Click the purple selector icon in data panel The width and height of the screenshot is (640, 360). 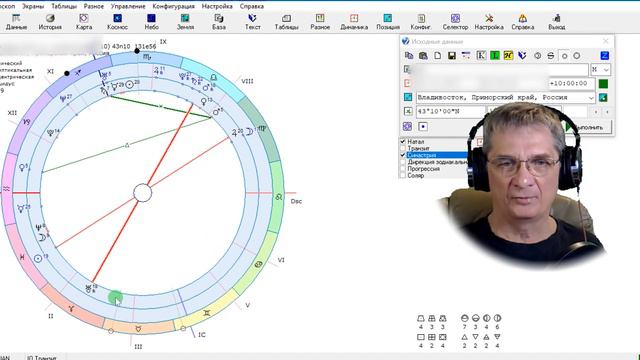pyautogui.click(x=407, y=127)
